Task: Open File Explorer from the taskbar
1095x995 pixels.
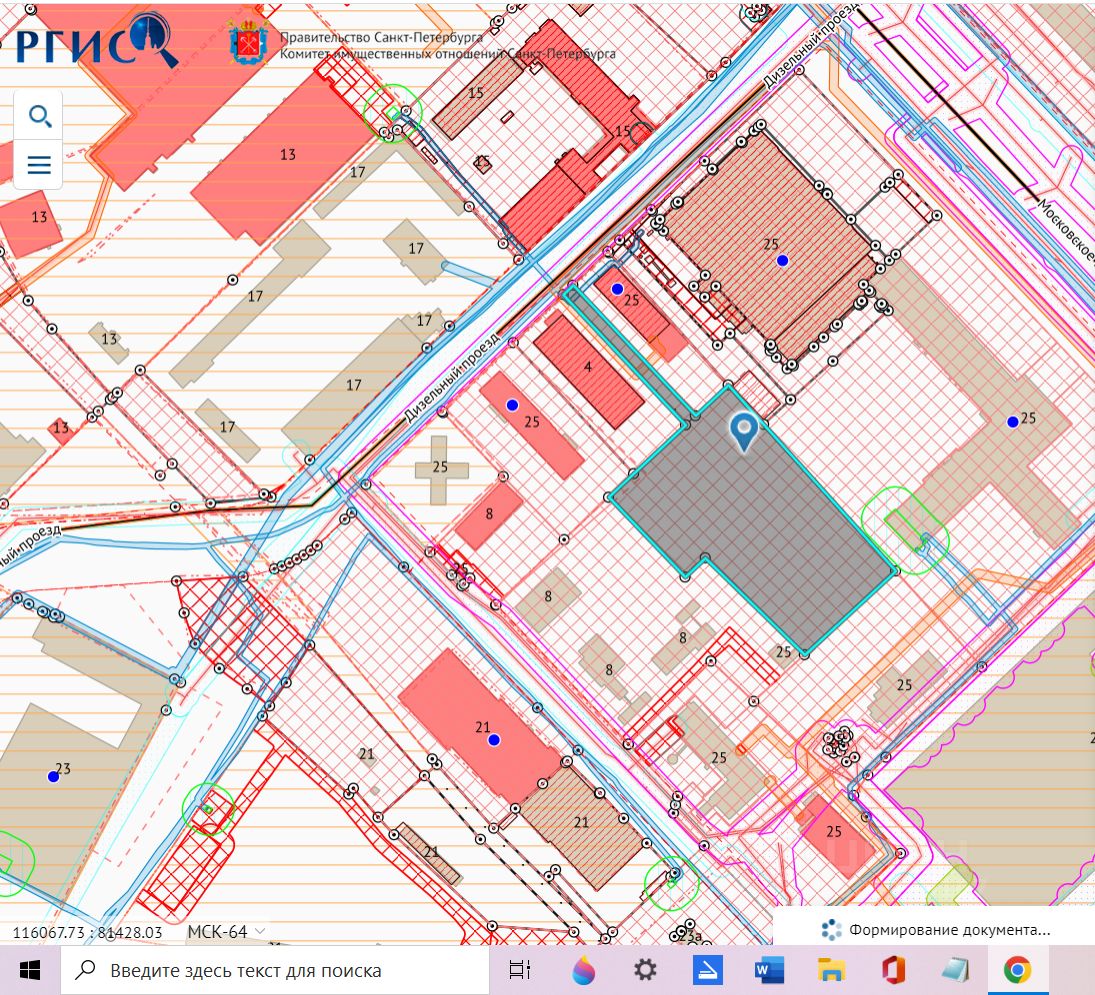Action: coord(831,970)
